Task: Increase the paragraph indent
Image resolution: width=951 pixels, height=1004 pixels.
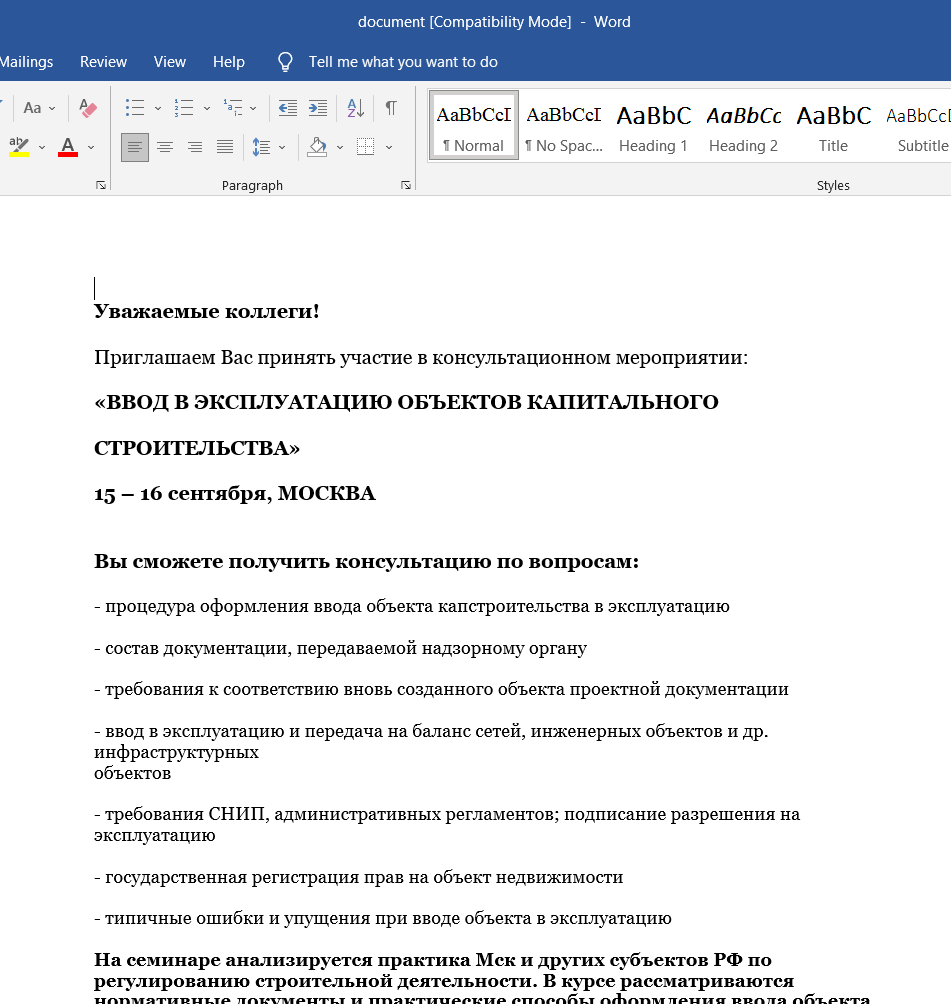Action: click(318, 108)
